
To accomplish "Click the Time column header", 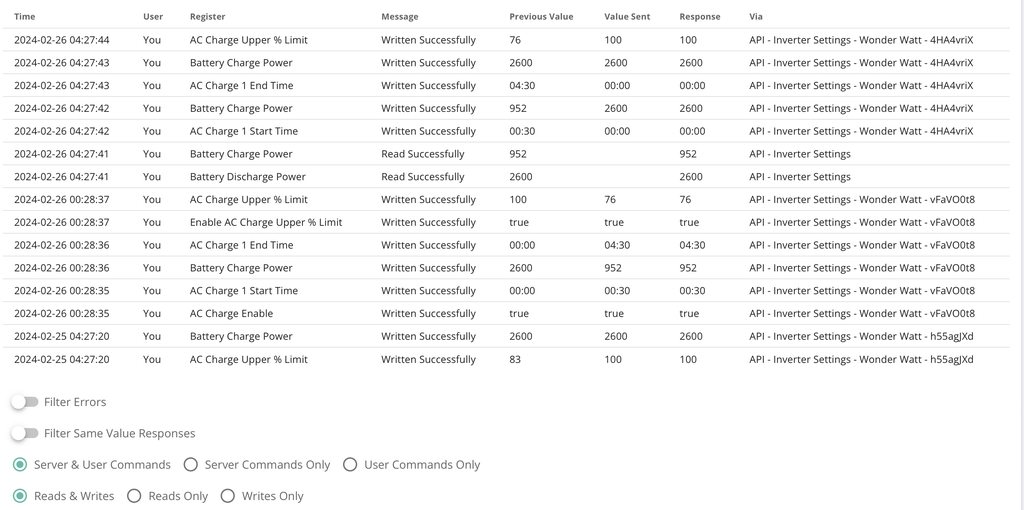I will pos(24,17).
